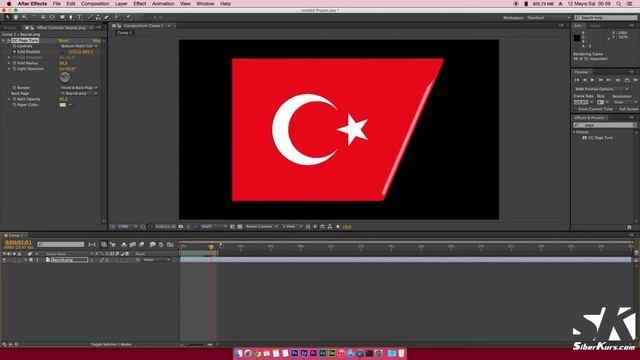Toggle the Light Direction stopwatch
Image resolution: width=640 pixels, height=360 pixels.
(14, 69)
